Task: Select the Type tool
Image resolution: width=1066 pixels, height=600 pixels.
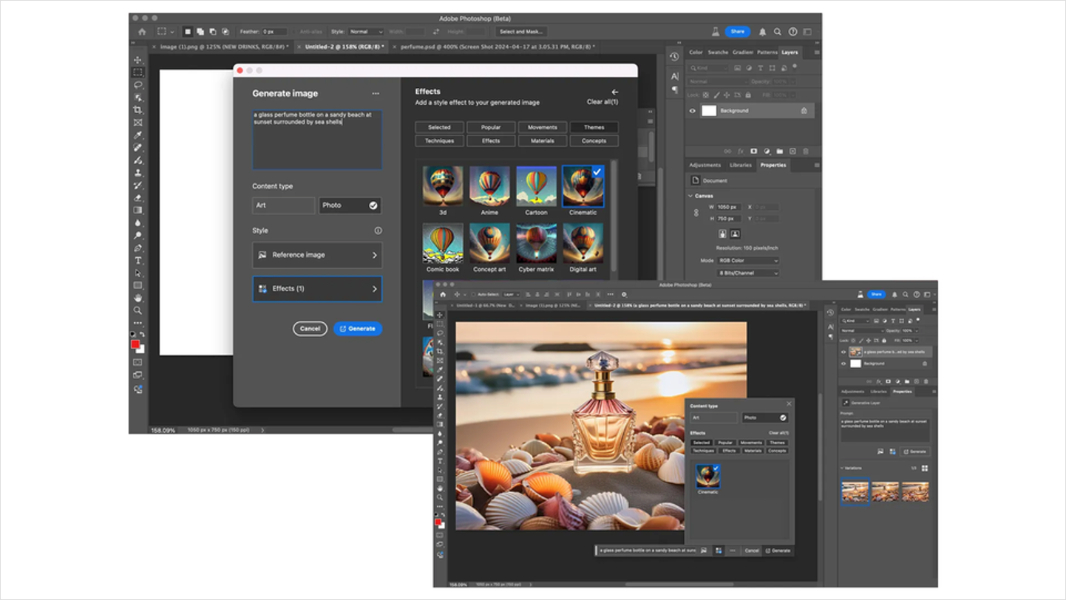Action: 136,261
